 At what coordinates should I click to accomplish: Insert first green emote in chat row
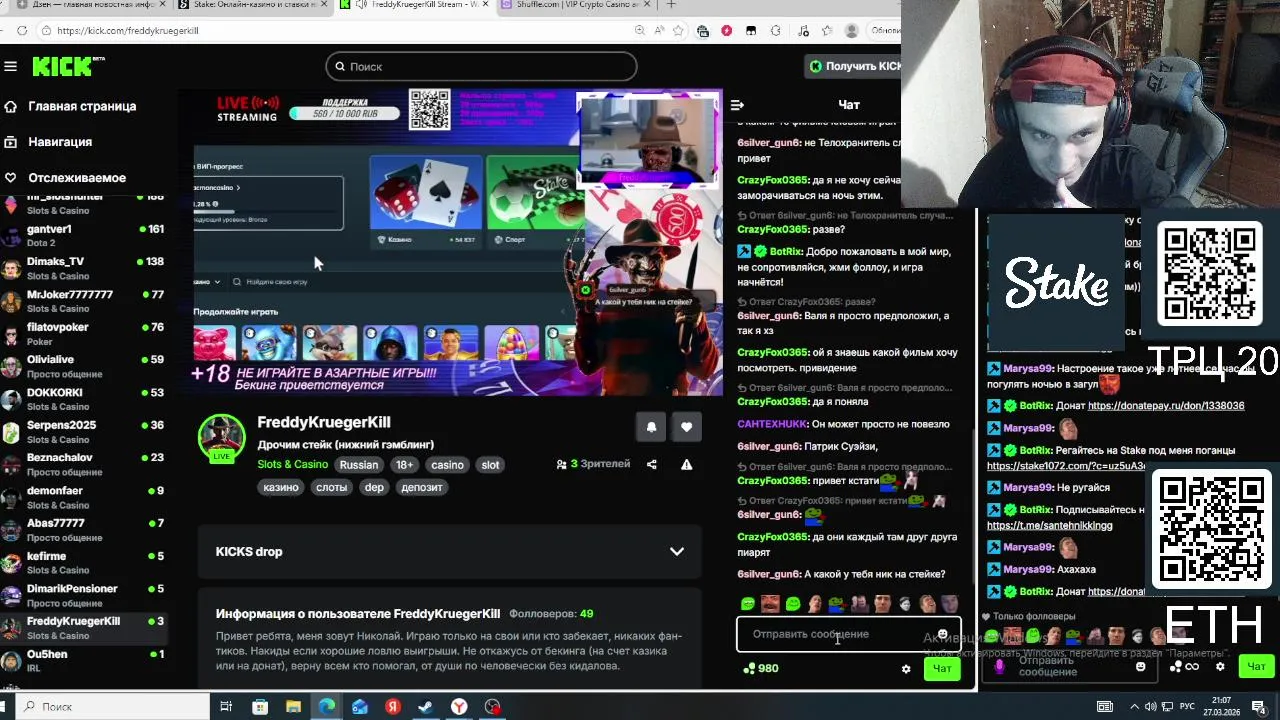(x=747, y=604)
